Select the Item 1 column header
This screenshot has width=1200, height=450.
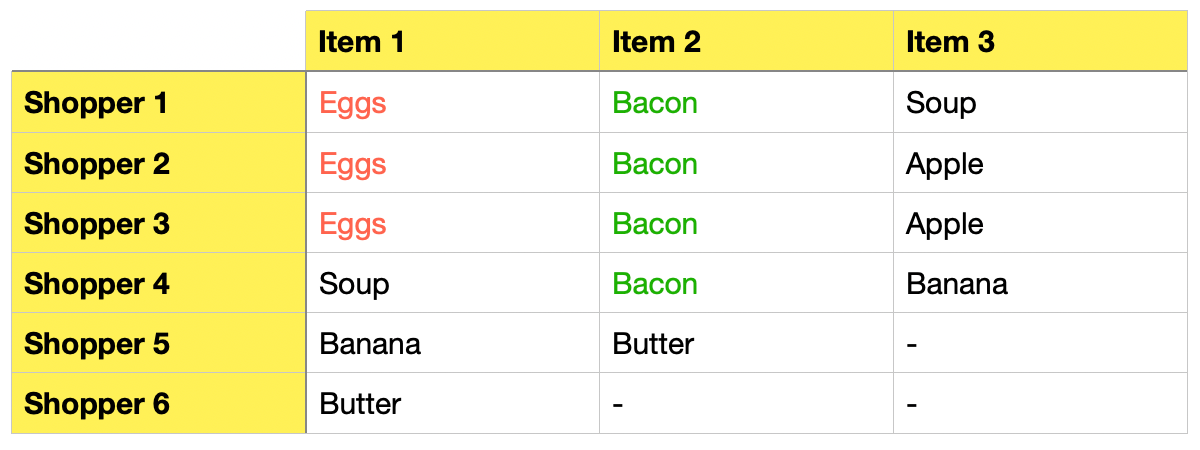pyautogui.click(x=453, y=41)
